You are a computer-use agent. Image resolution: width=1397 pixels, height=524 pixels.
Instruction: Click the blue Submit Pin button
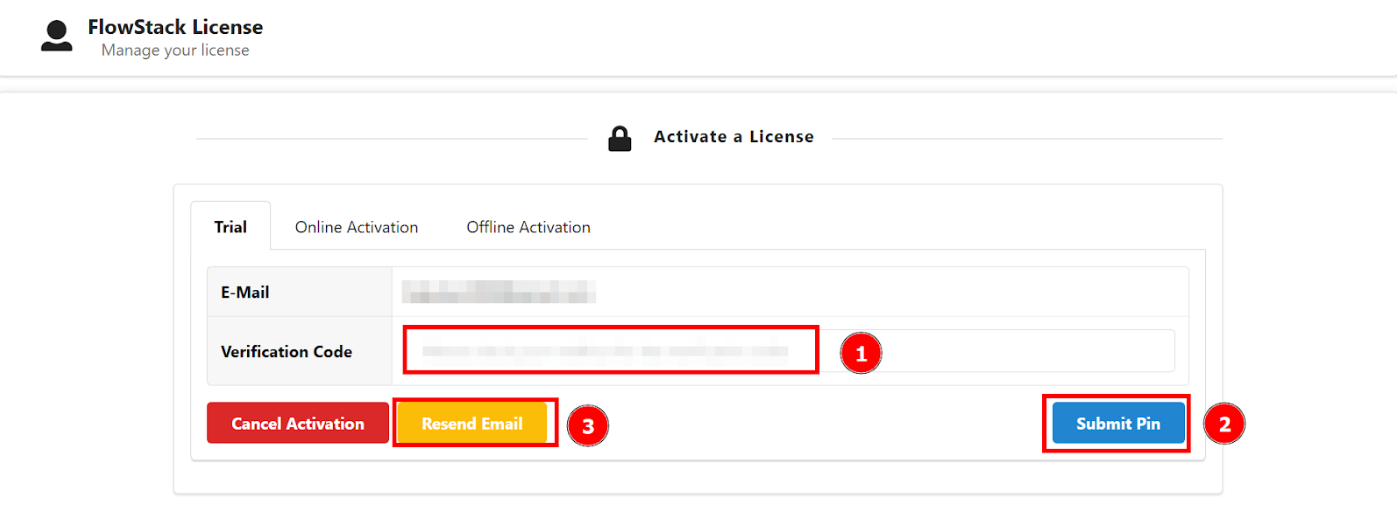(1118, 423)
